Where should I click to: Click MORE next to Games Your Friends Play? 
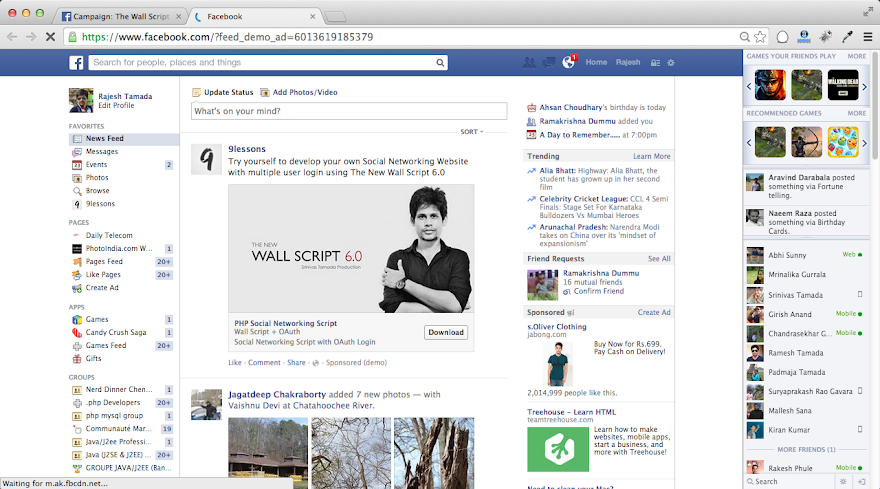(856, 56)
